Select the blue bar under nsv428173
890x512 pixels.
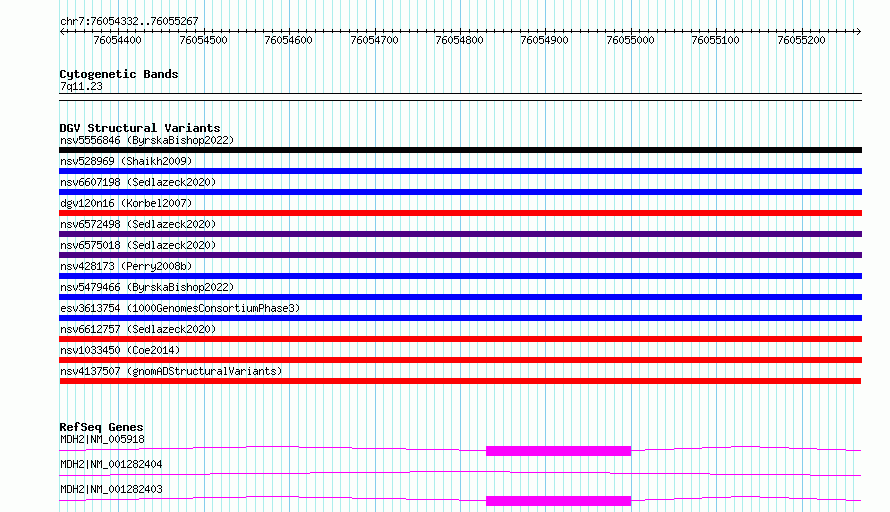(460, 276)
